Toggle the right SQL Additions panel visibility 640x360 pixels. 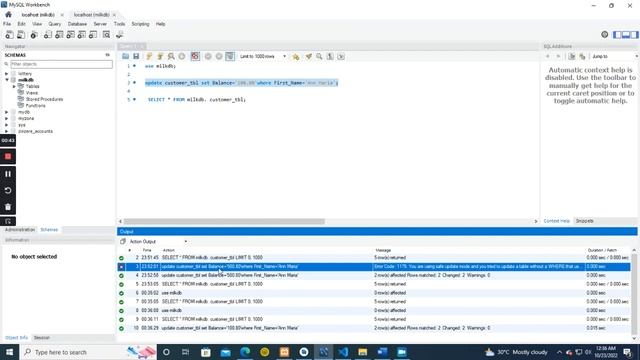[x=634, y=35]
